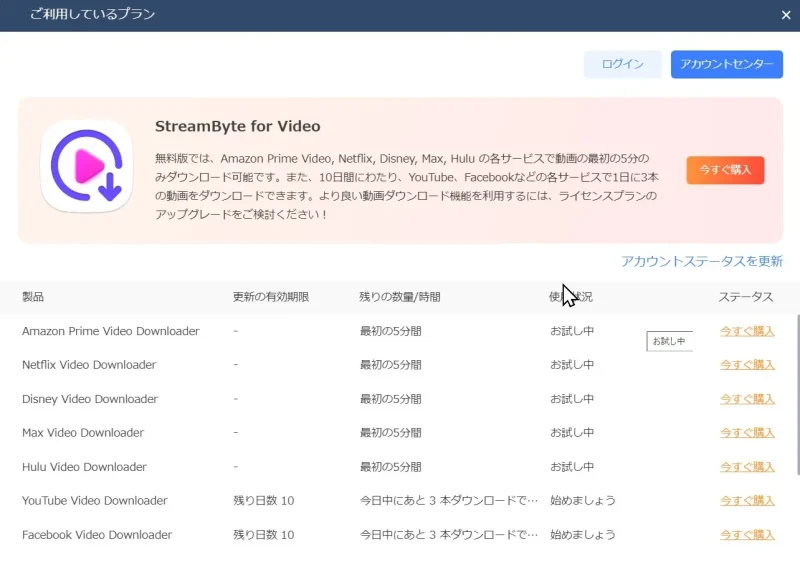Click 今すぐ購入 for Amazon Prime Video Downloader
Image resolution: width=800 pixels, height=565 pixels.
tap(747, 331)
